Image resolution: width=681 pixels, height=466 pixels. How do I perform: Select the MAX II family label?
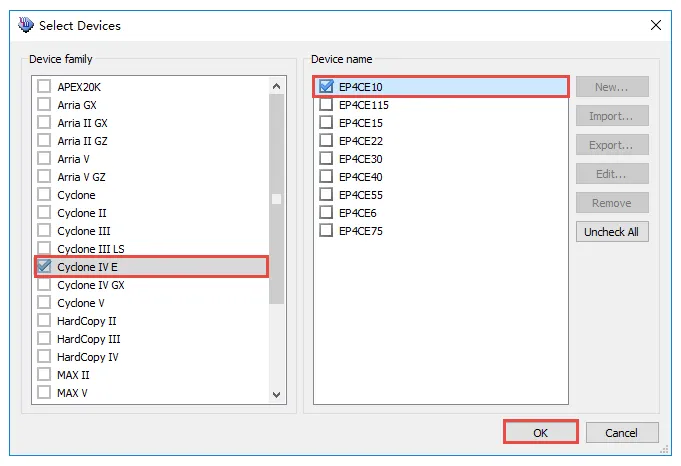click(73, 375)
